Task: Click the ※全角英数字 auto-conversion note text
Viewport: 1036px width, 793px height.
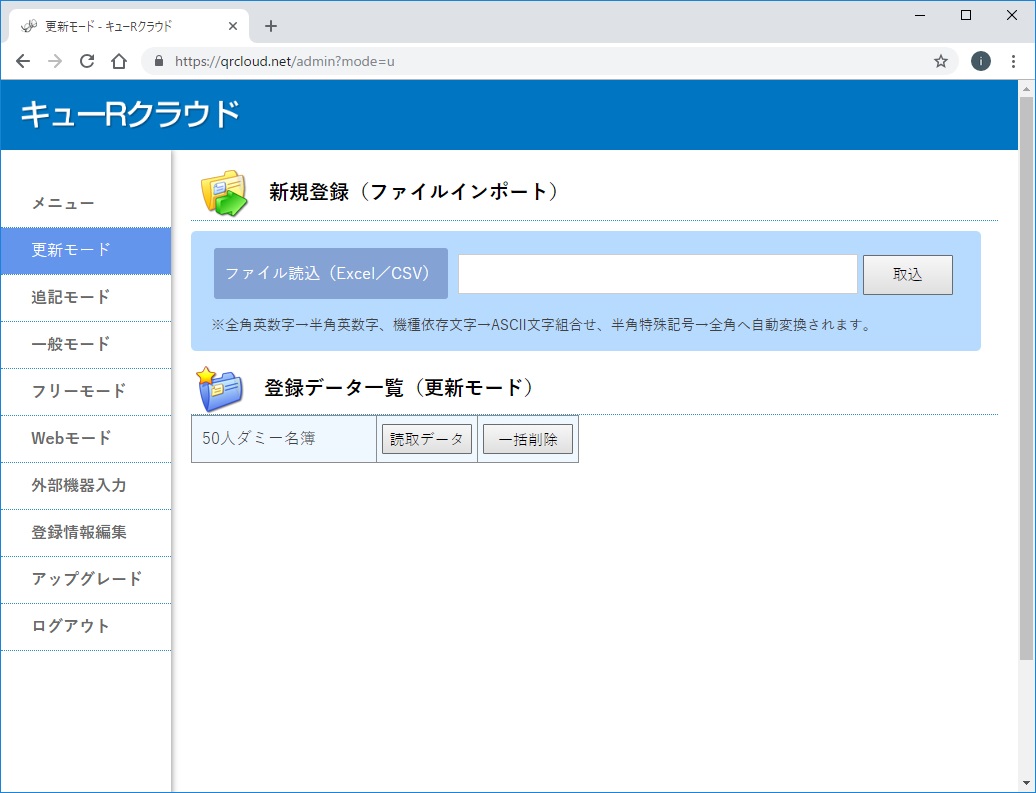Action: pos(543,325)
